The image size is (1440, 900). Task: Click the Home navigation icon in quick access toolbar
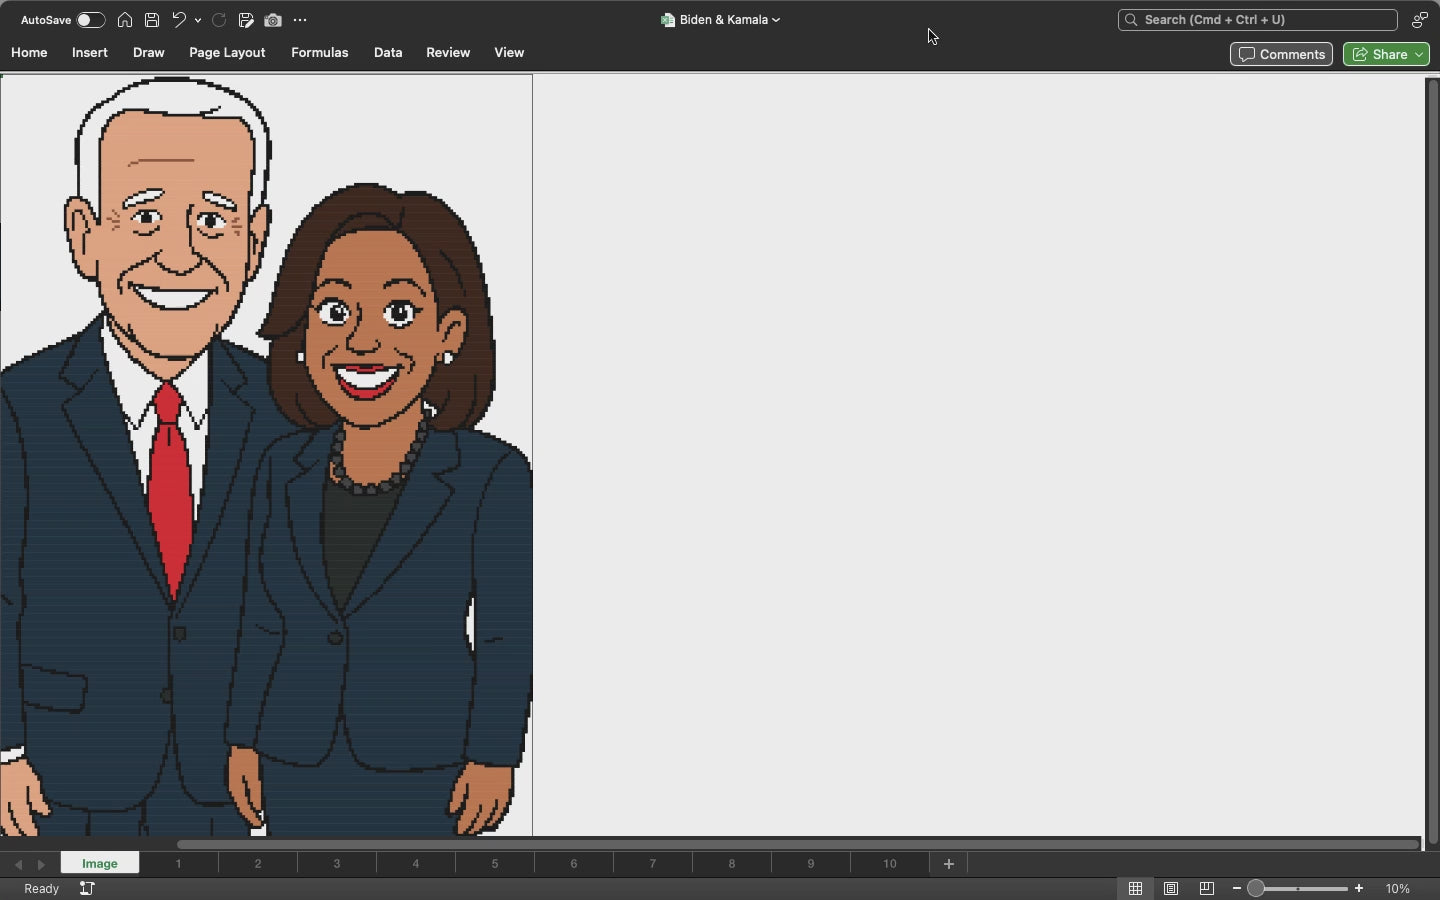pyautogui.click(x=125, y=20)
